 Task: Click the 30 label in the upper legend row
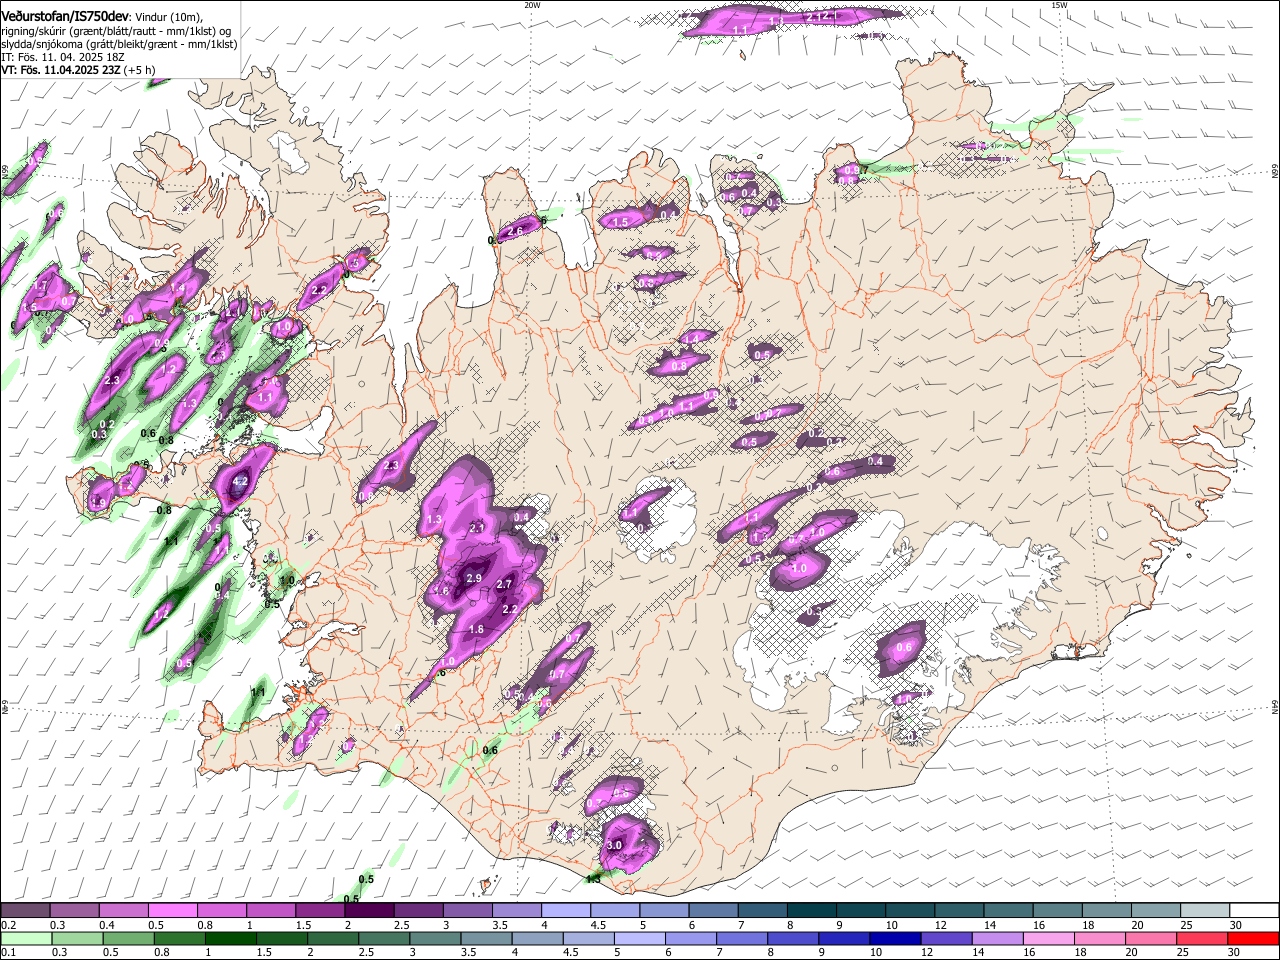1236,925
